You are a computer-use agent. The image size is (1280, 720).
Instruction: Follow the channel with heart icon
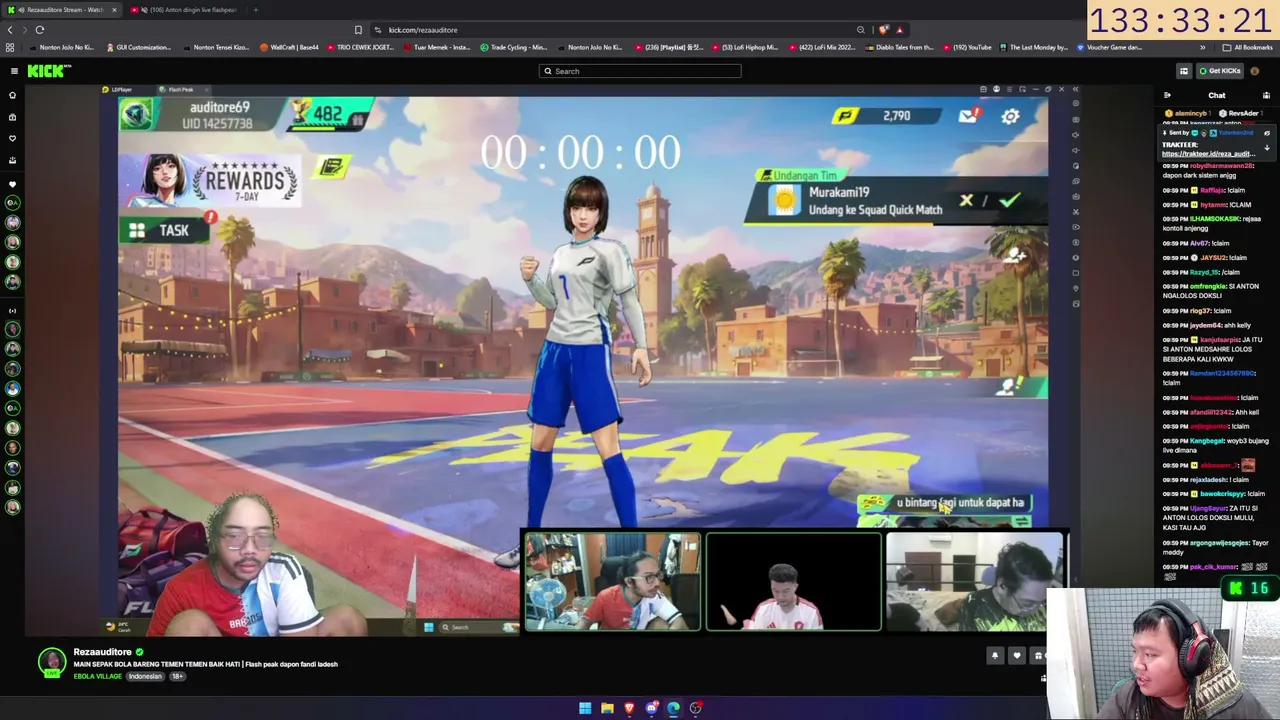point(1017,656)
